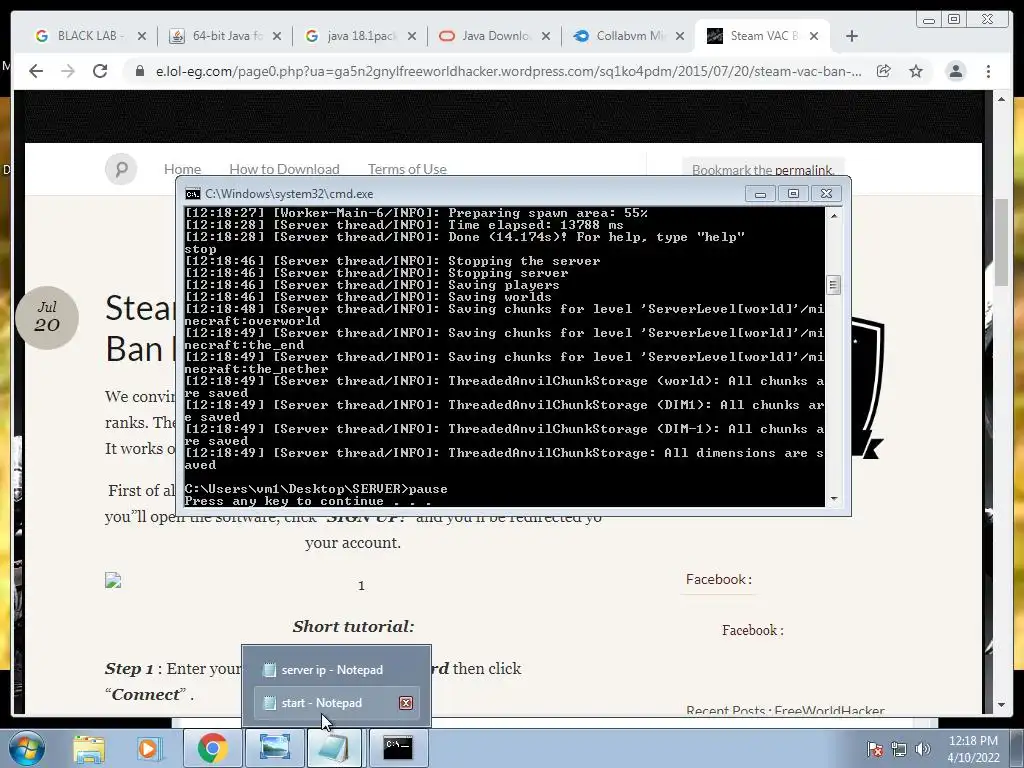Click the padlock site info icon
1024x768 pixels.
[140, 71]
